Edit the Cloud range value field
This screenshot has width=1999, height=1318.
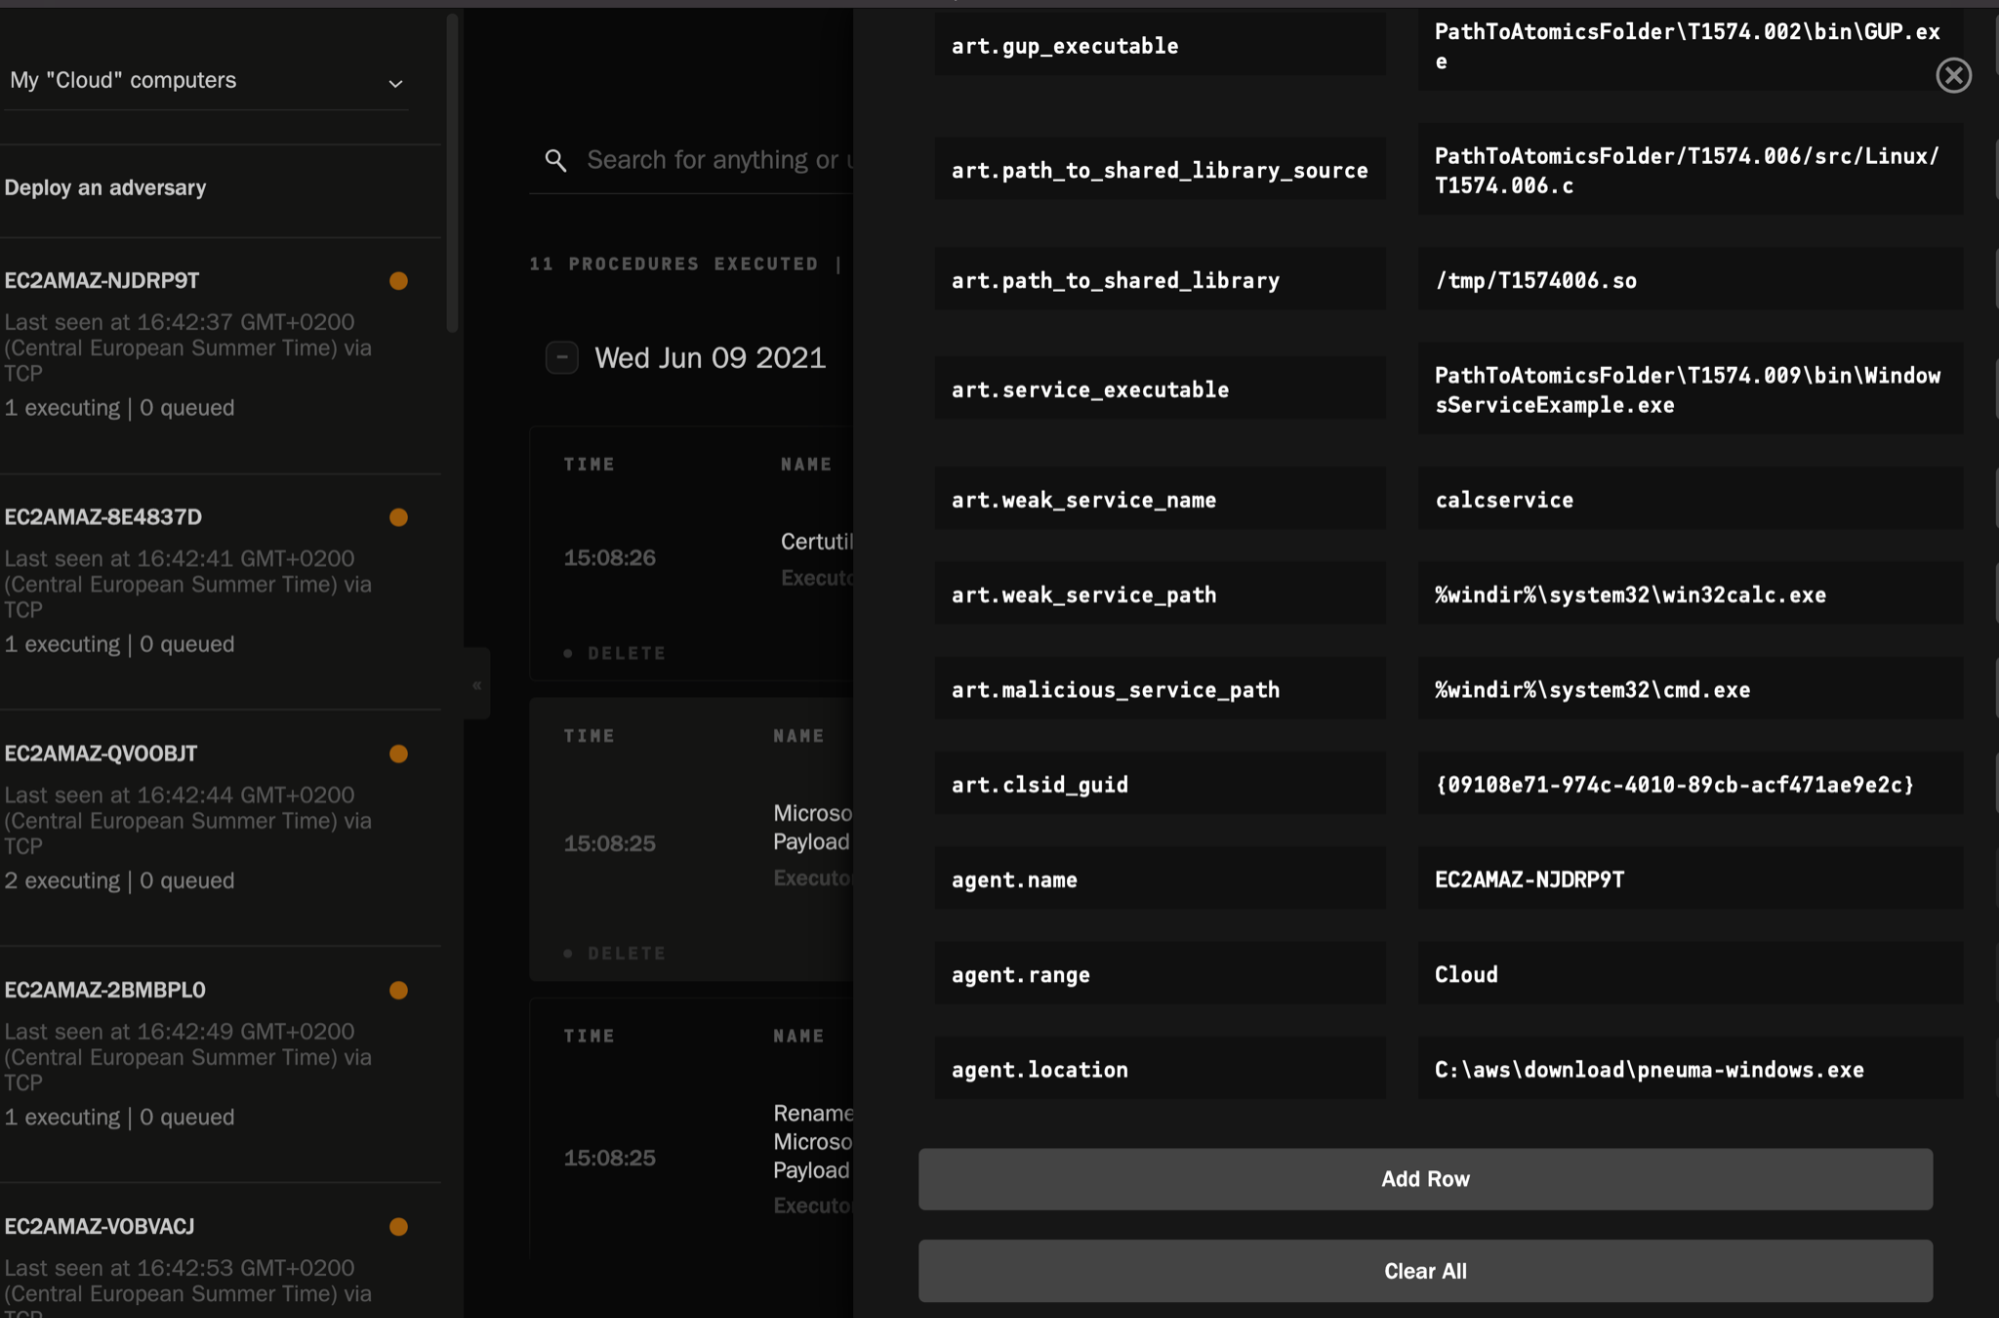point(1690,974)
